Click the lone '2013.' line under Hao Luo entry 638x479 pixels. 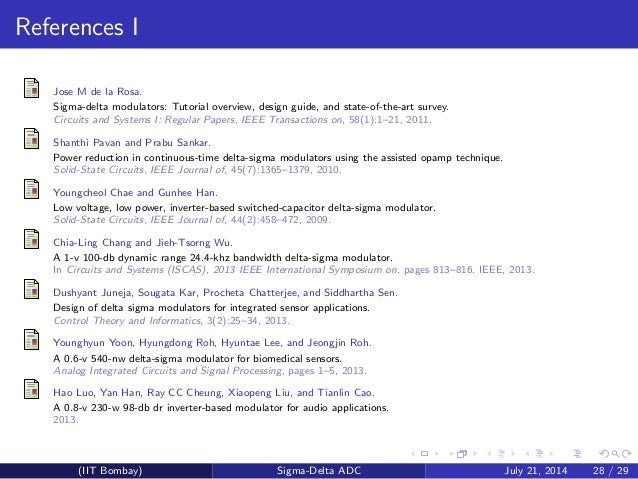(66, 420)
